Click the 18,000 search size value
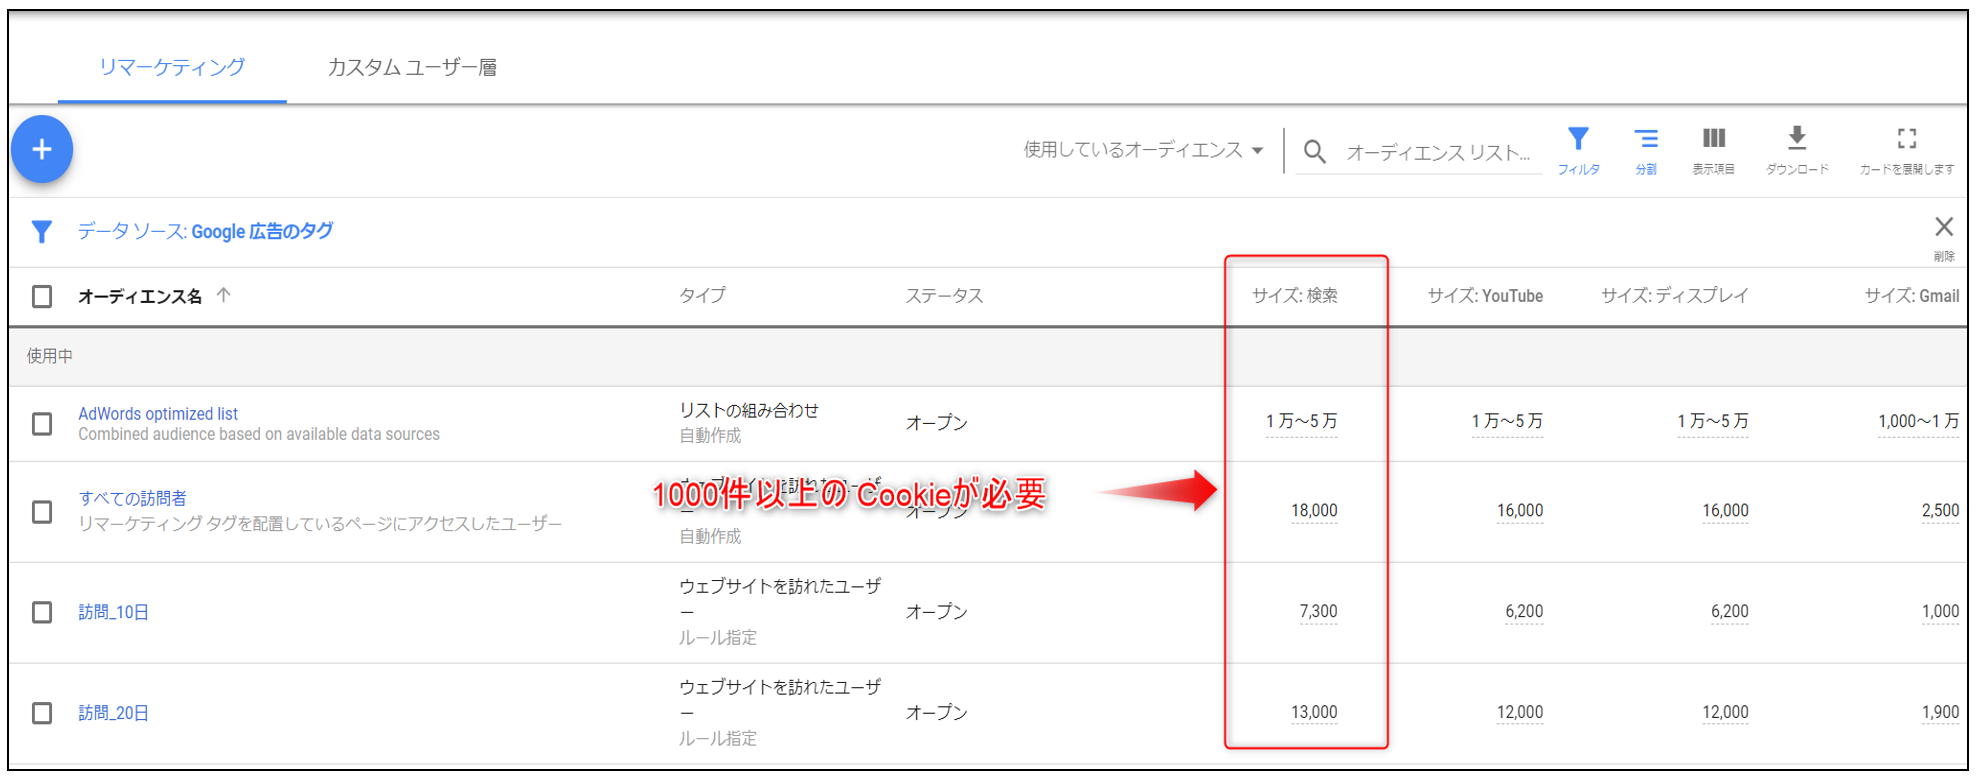This screenshot has height=778, width=1977. coord(1314,511)
